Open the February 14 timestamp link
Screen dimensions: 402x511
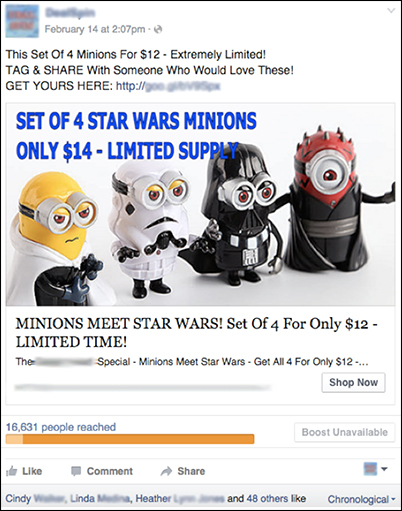click(x=95, y=29)
